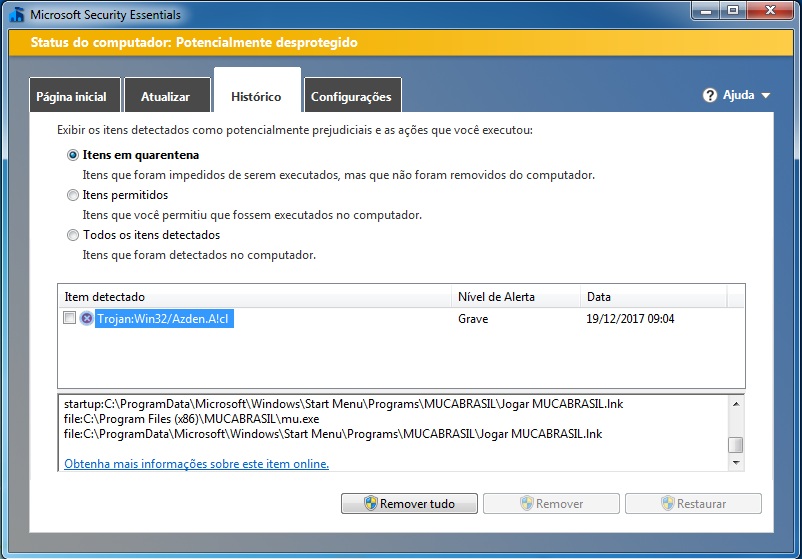802x559 pixels.
Task: Check the box for Trojan:Win32/Azden.A!cl
Action: (x=69, y=318)
